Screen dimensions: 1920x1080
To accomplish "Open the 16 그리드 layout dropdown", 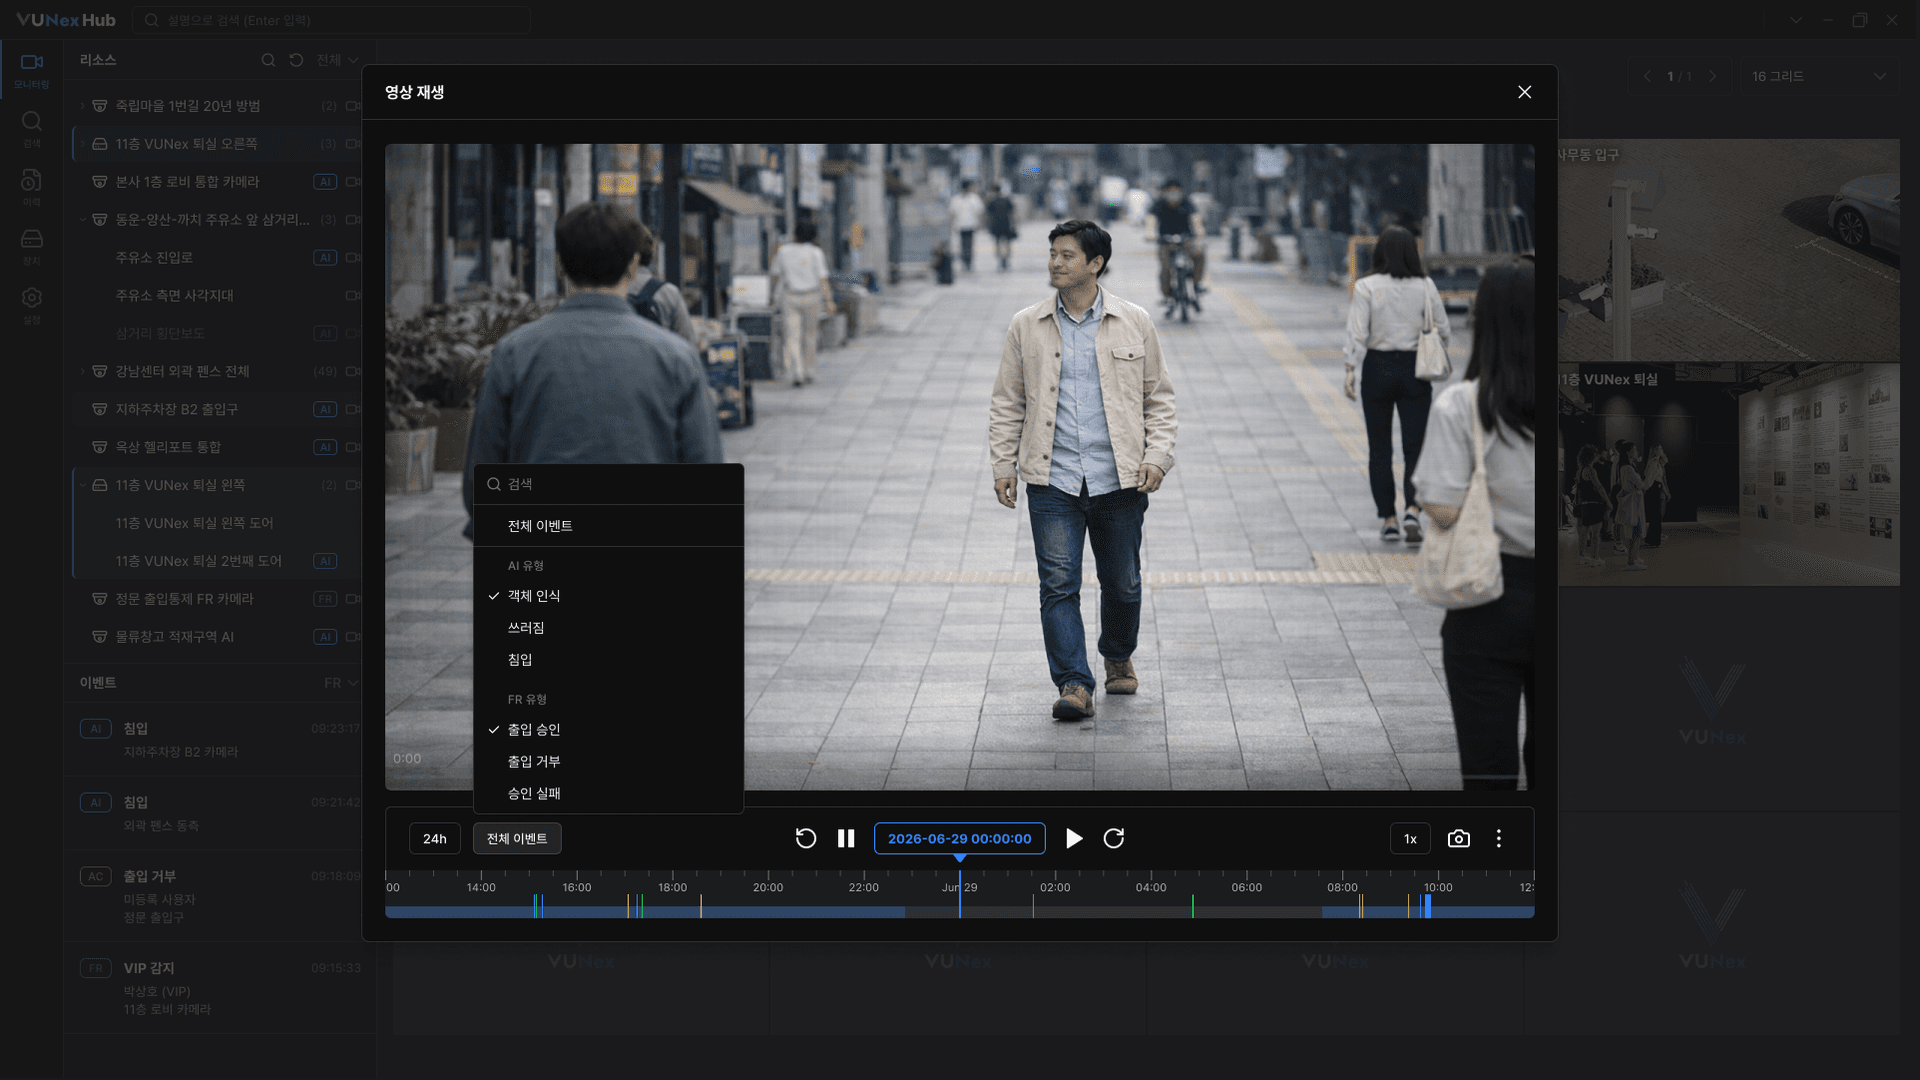I will click(1819, 76).
